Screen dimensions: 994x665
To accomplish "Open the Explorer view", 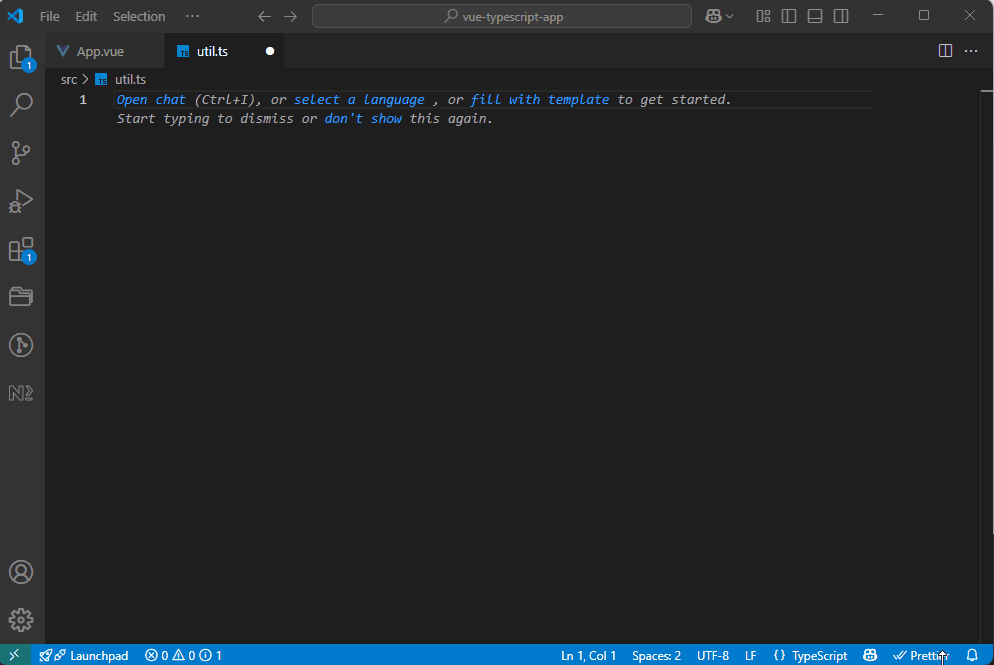I will 21,56.
